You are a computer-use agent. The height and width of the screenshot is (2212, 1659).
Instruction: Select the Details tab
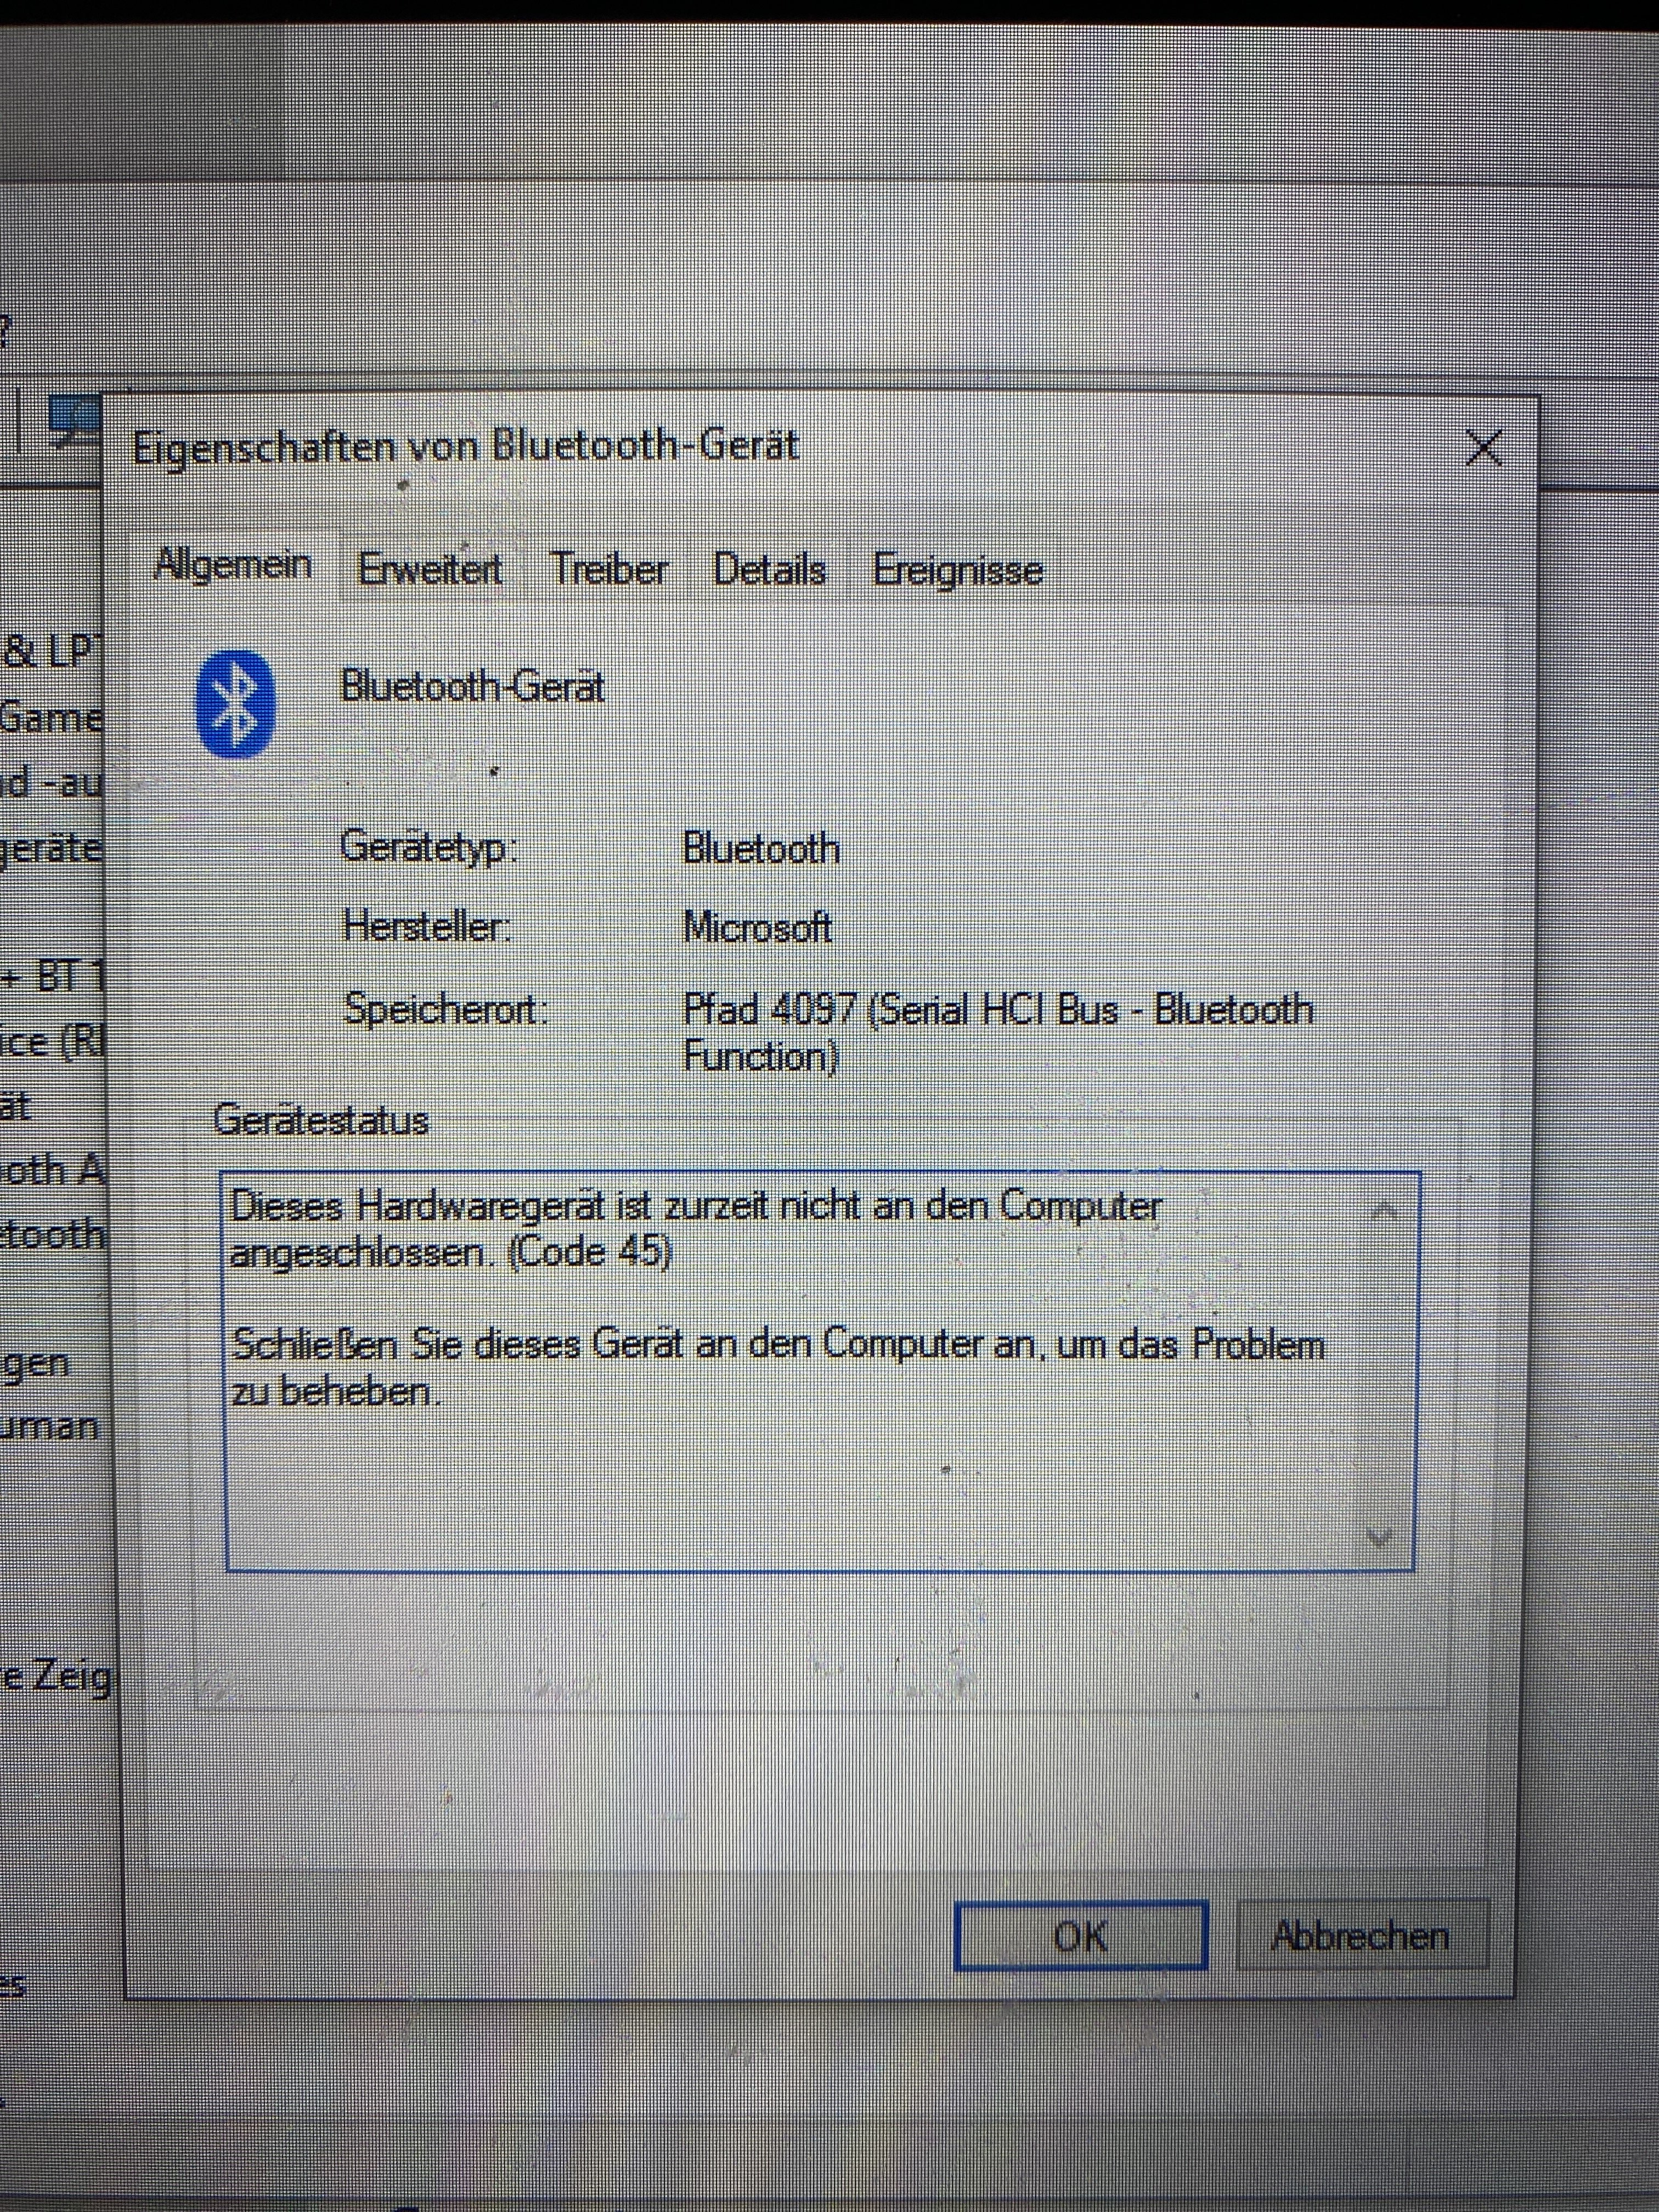coord(769,570)
